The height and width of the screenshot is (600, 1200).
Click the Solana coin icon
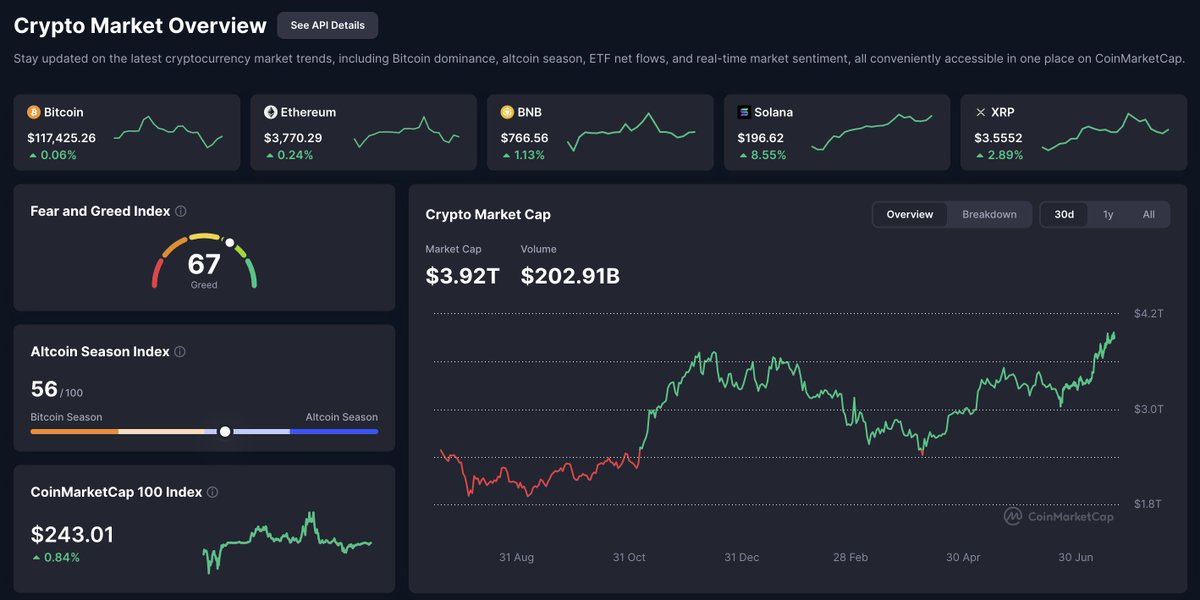click(x=742, y=112)
